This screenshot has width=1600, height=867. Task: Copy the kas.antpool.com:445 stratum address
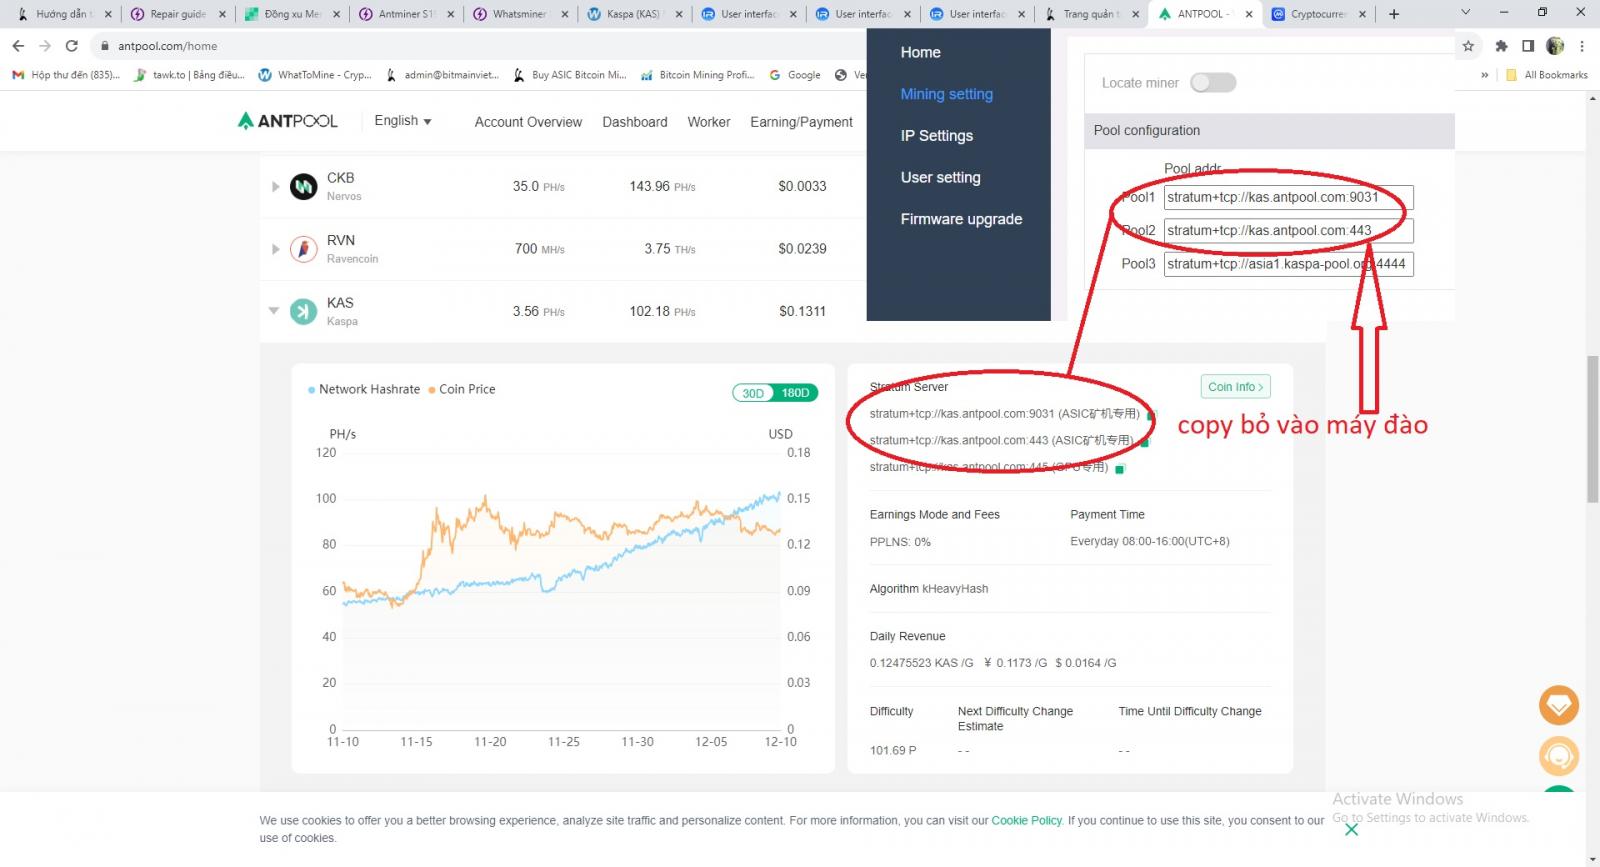coord(1120,468)
